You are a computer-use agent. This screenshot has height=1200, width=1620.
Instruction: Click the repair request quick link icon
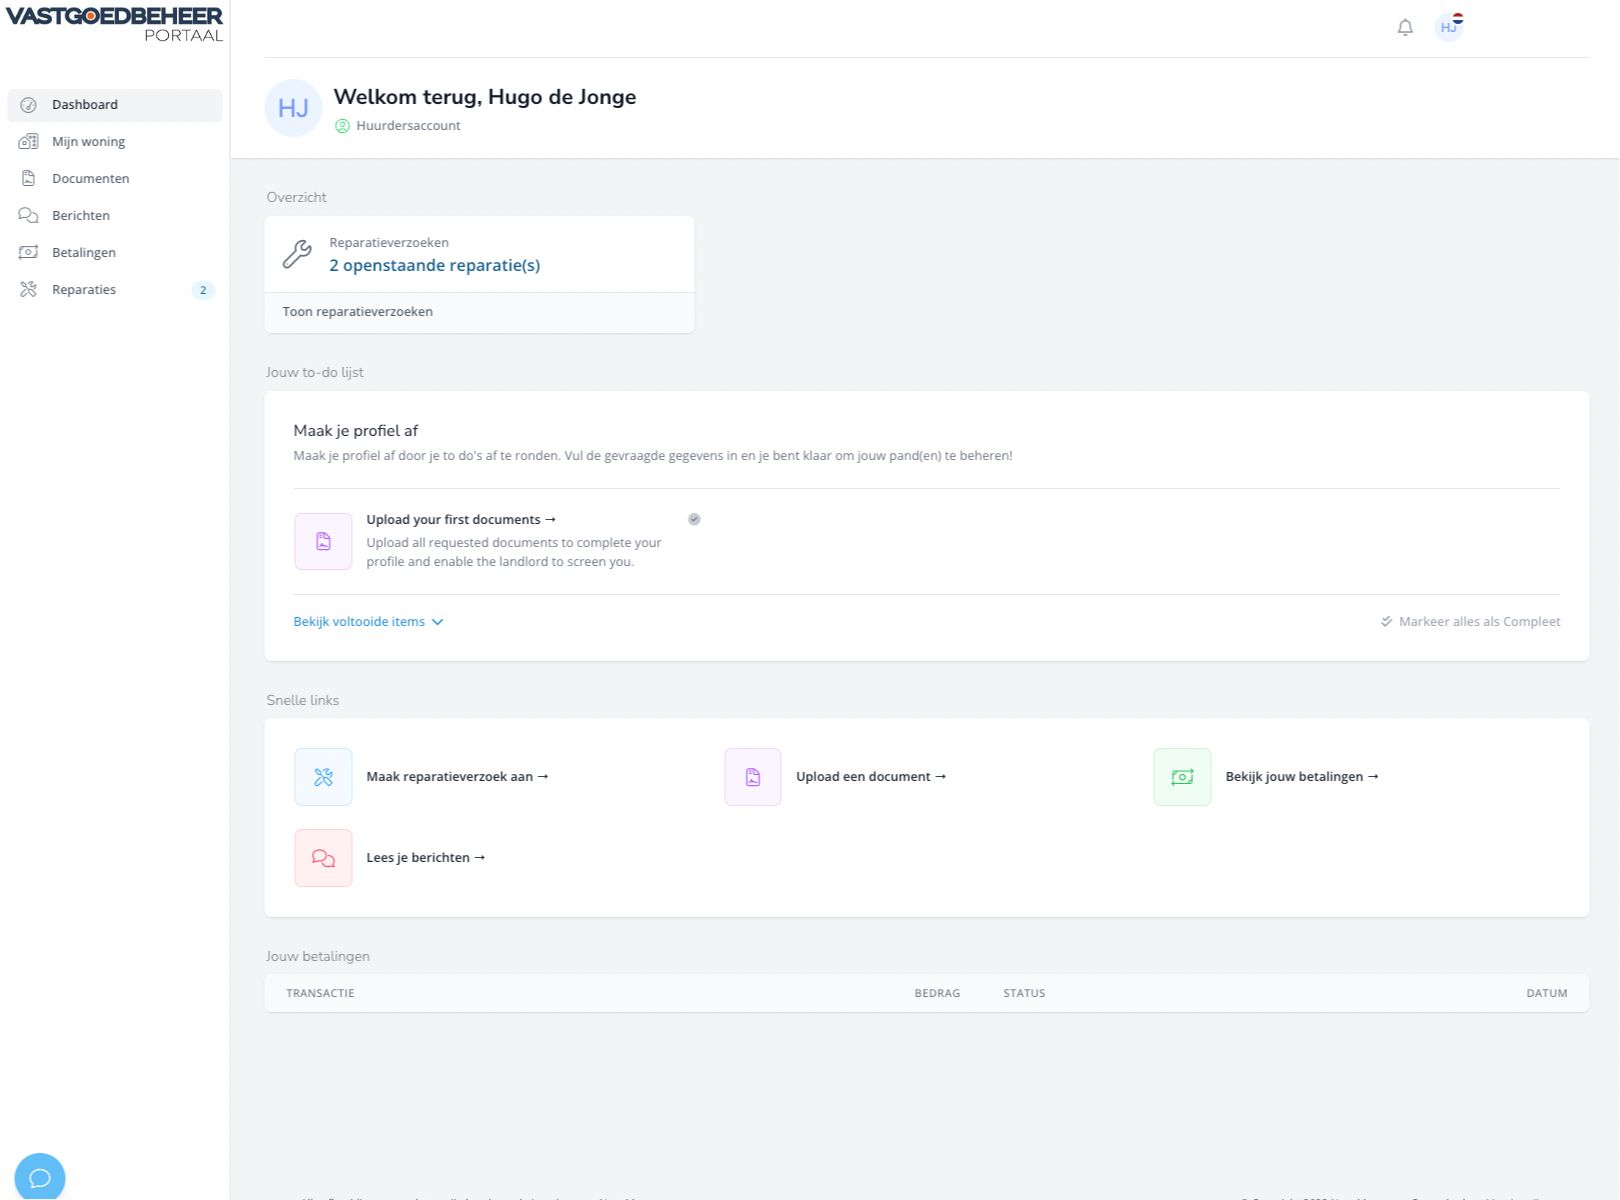pos(323,777)
